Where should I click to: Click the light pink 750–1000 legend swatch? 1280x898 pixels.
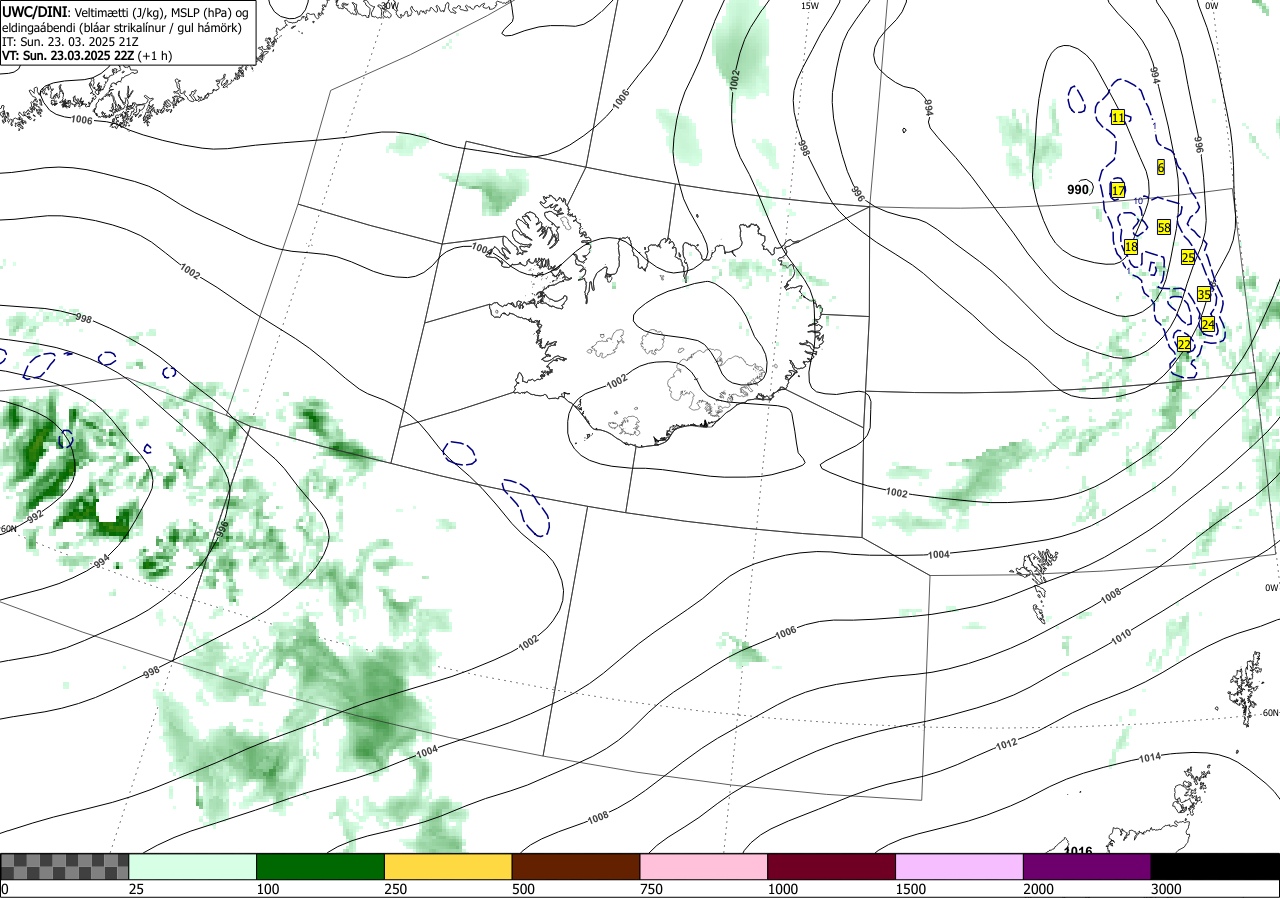pos(704,866)
